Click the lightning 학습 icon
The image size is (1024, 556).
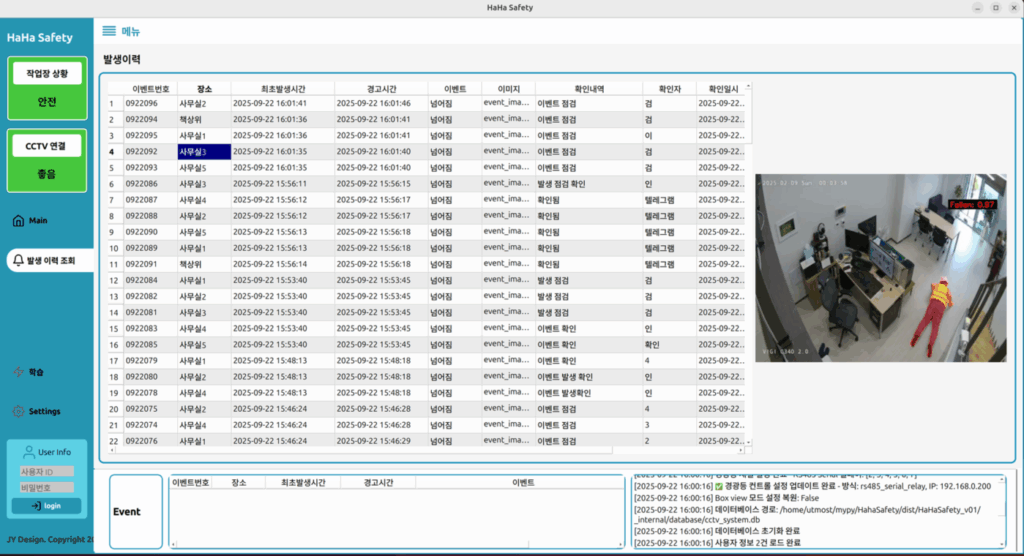pos(17,372)
